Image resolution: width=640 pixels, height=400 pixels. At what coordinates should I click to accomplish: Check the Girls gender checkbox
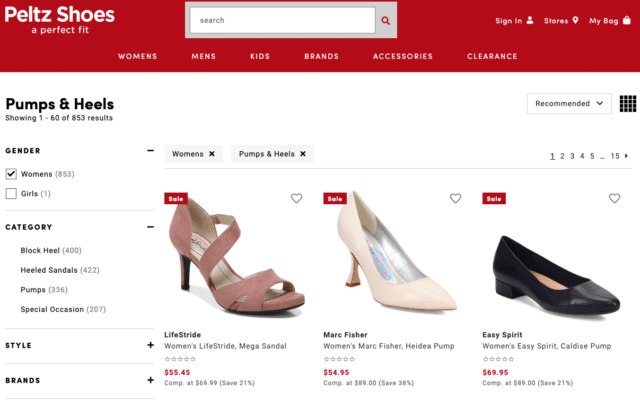(x=12, y=193)
